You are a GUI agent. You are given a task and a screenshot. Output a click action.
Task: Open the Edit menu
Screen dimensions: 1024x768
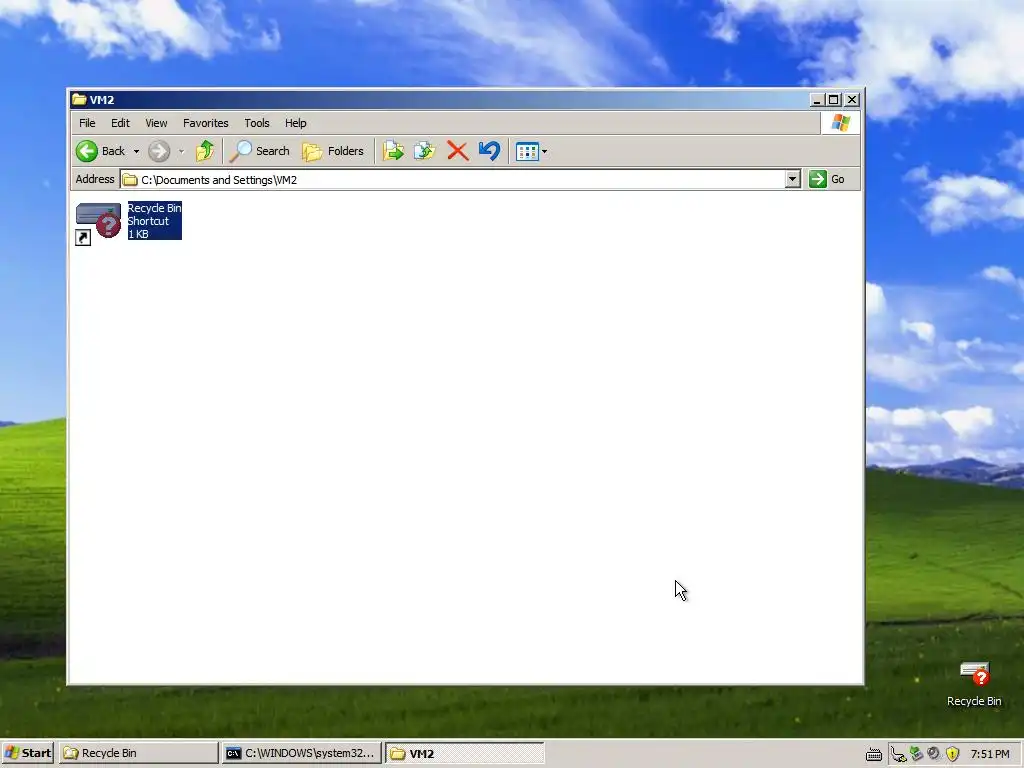(120, 123)
